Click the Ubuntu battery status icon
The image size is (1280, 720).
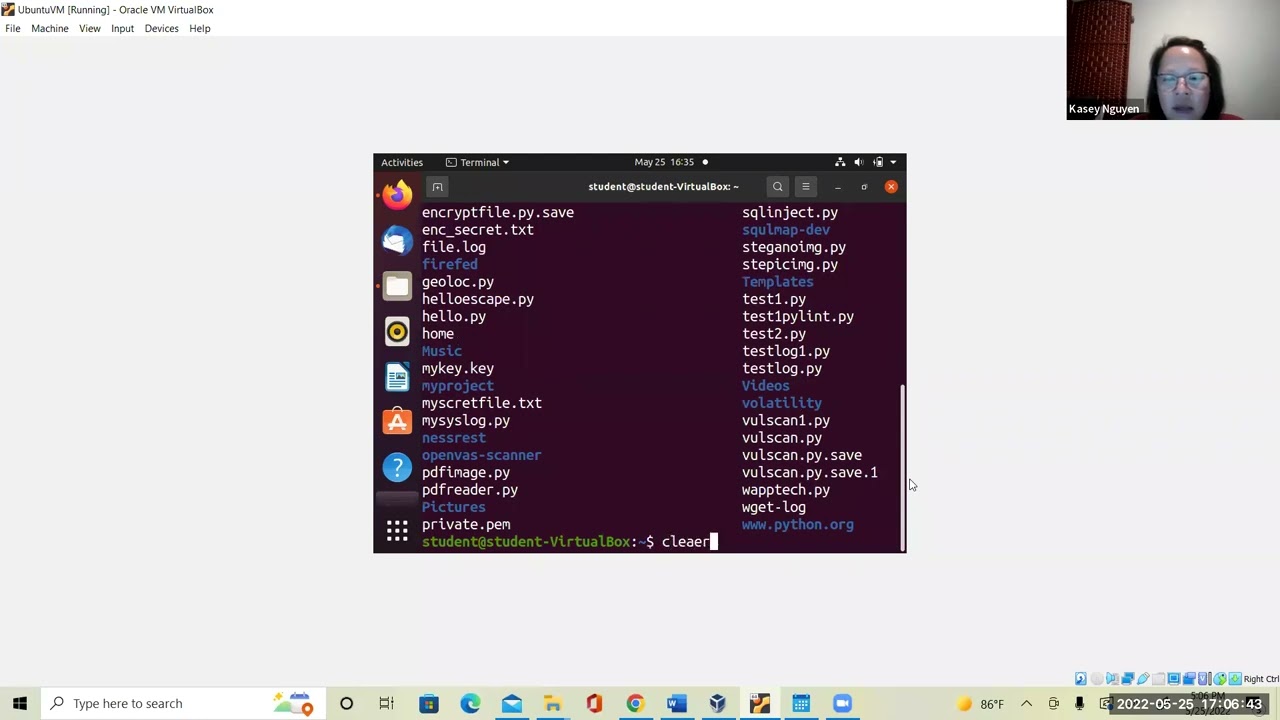point(877,162)
